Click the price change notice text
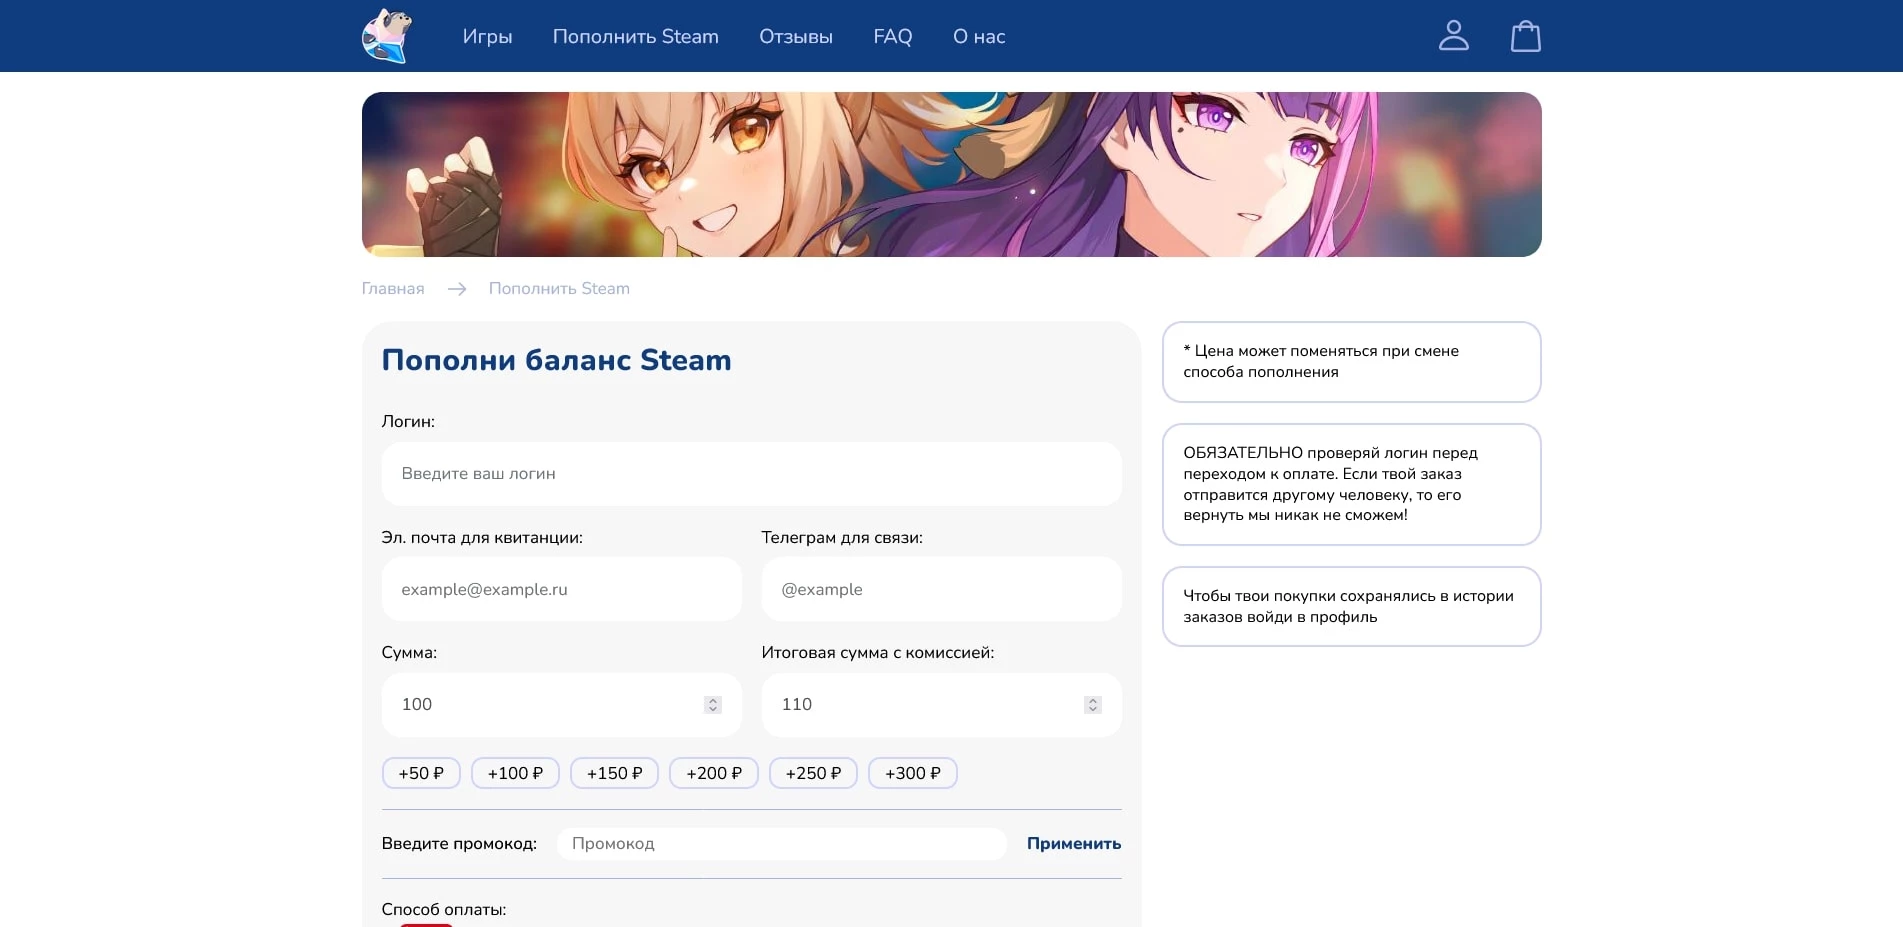 [1321, 362]
